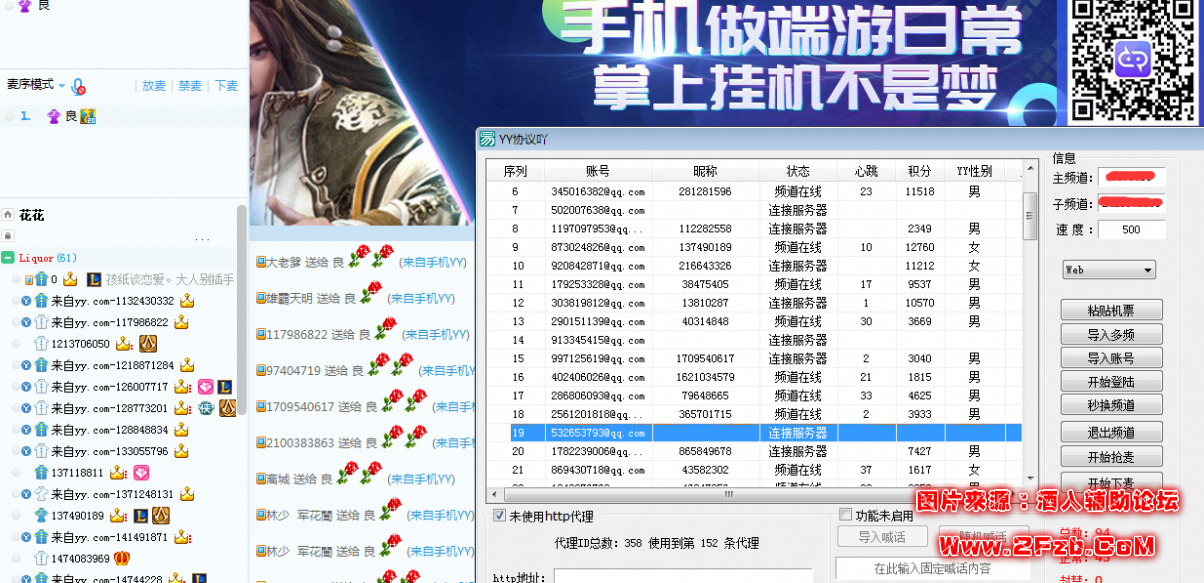Screen dimensions: 1204x583
Task: Click the level 20 badge next to 良
Action: click(x=87, y=115)
